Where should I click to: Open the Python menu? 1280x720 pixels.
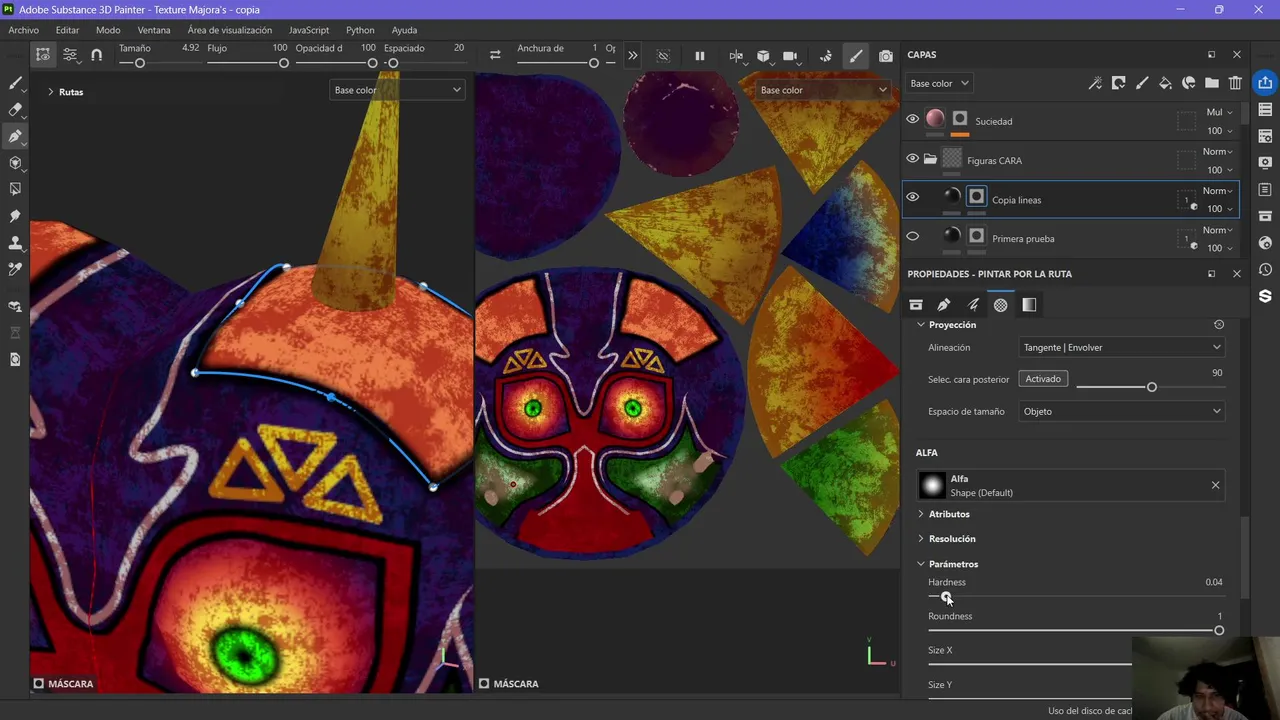360,30
